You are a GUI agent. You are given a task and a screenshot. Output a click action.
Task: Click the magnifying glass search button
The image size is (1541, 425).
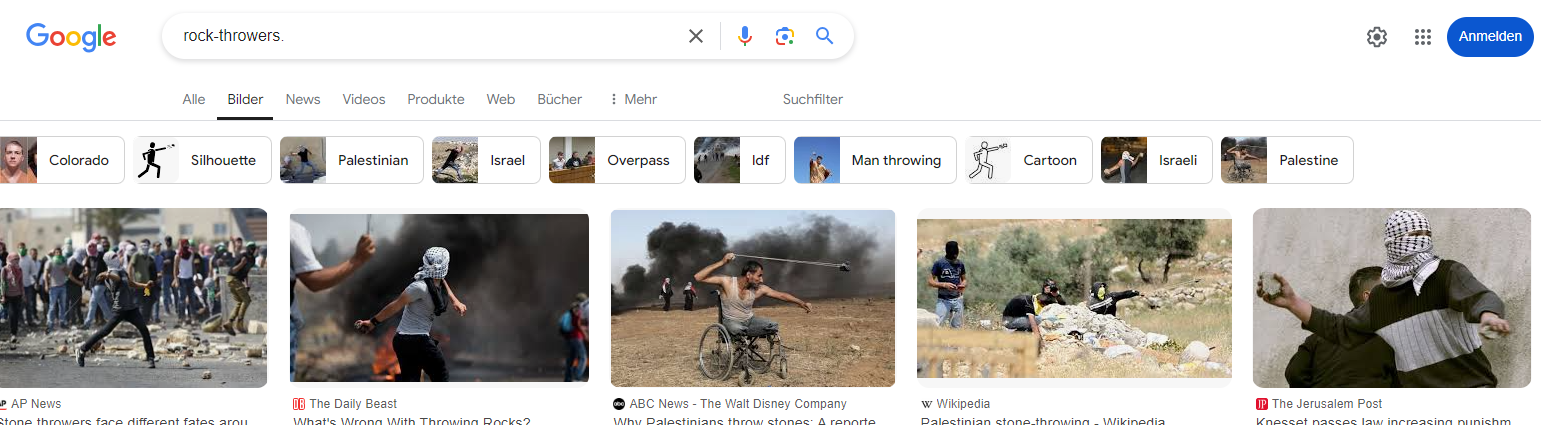point(824,37)
